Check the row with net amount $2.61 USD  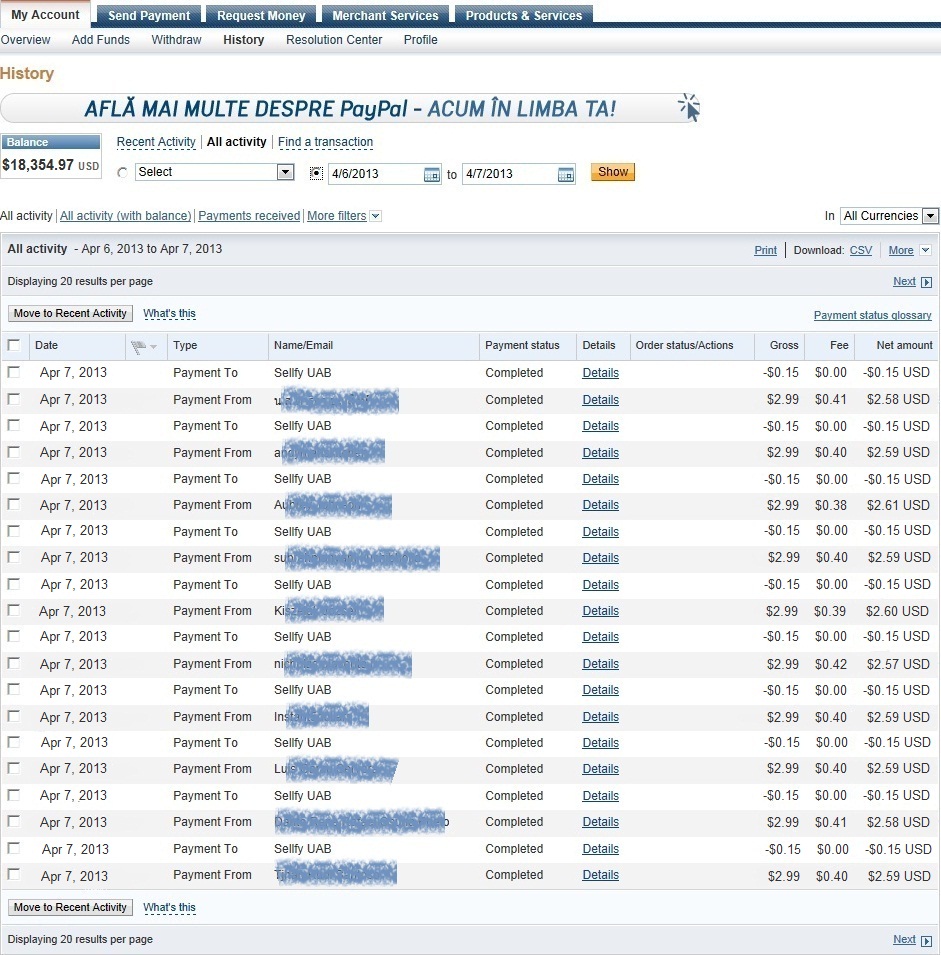pyautogui.click(x=13, y=504)
